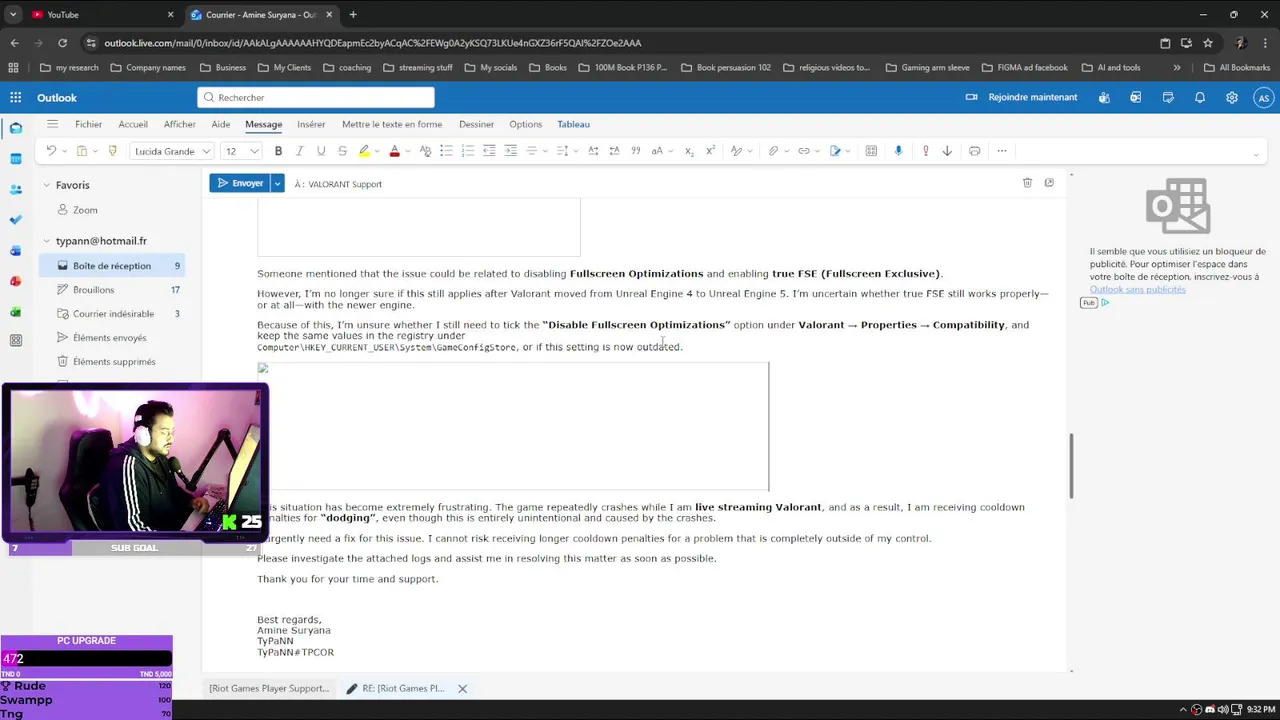Viewport: 1280px width, 720px height.
Task: Open the Outlook app launcher grid
Action: click(x=16, y=97)
